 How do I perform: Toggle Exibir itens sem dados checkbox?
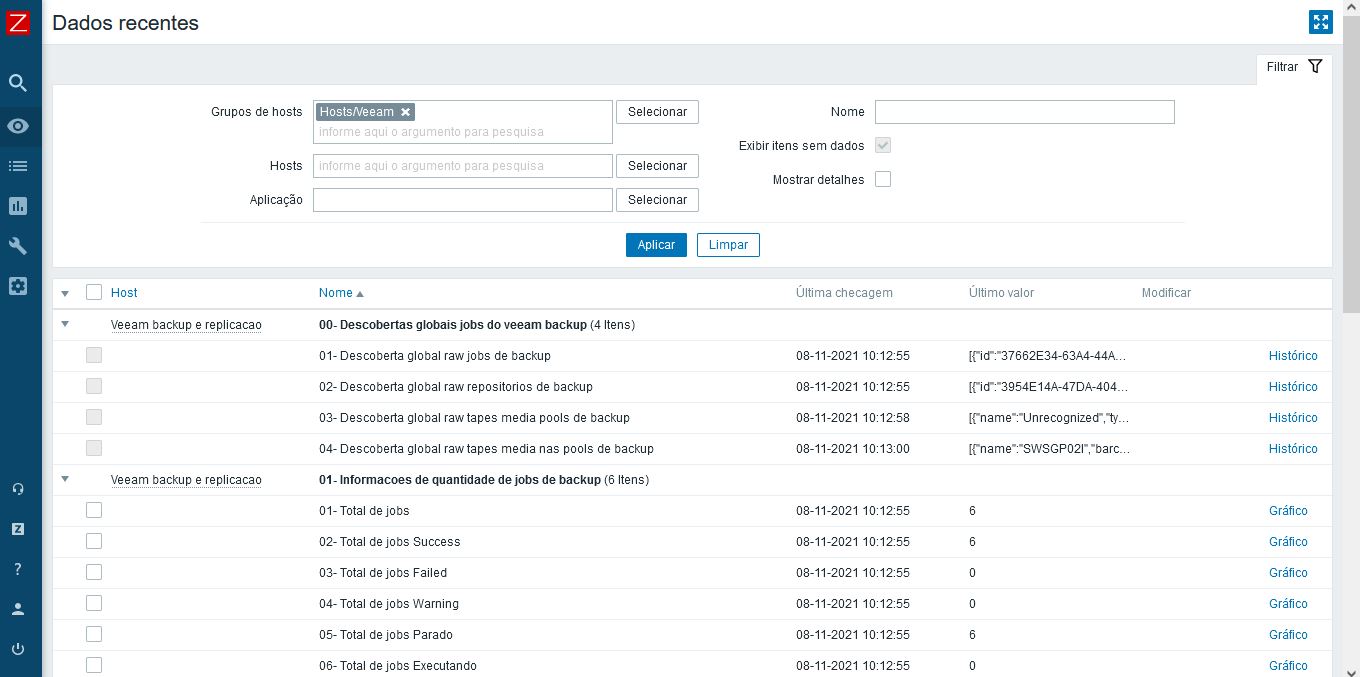coord(883,145)
